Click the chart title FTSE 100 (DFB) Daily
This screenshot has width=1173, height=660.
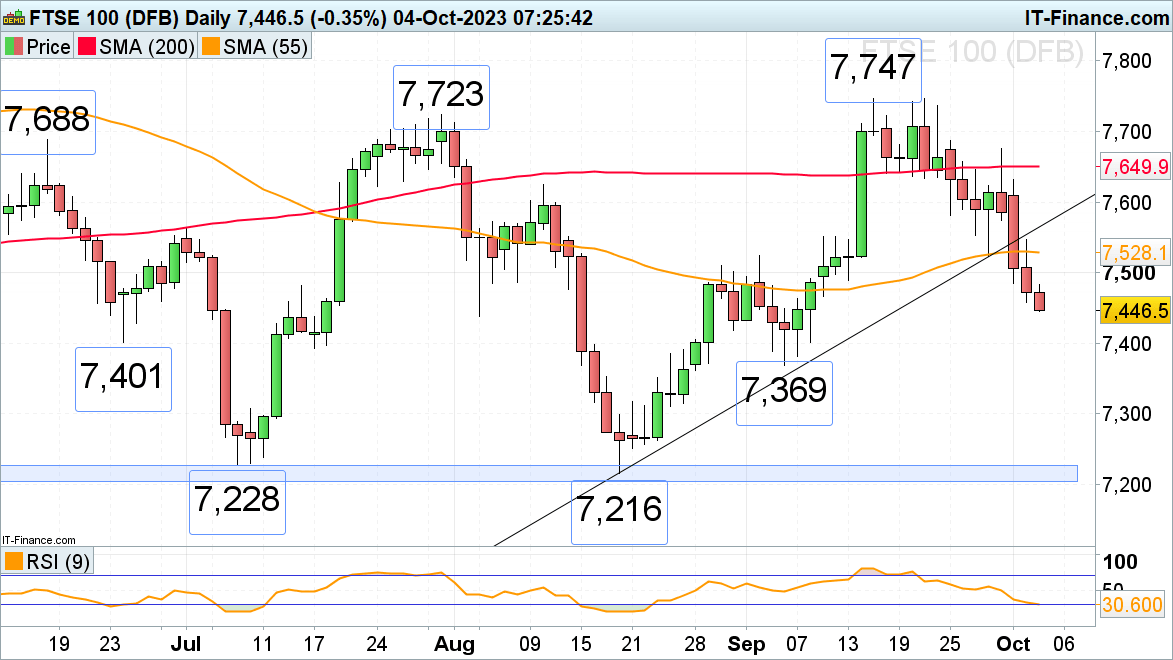[x=129, y=17]
